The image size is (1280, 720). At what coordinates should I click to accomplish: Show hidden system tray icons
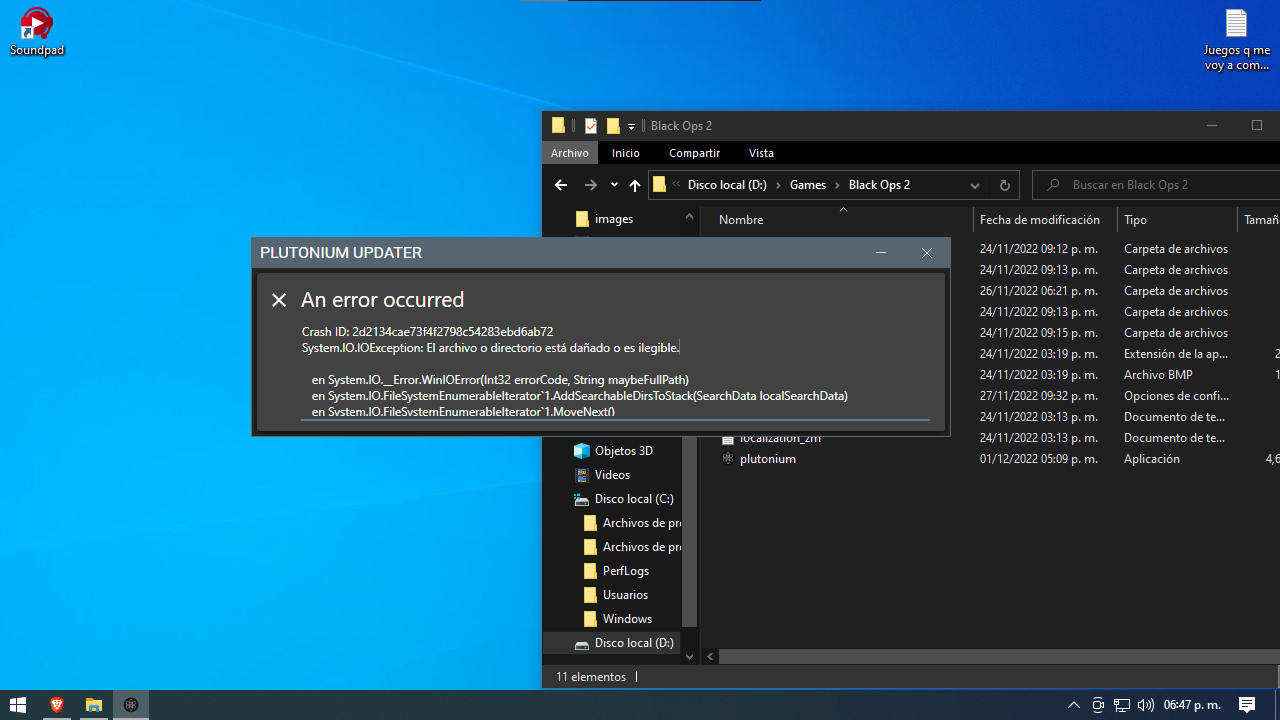click(1074, 705)
